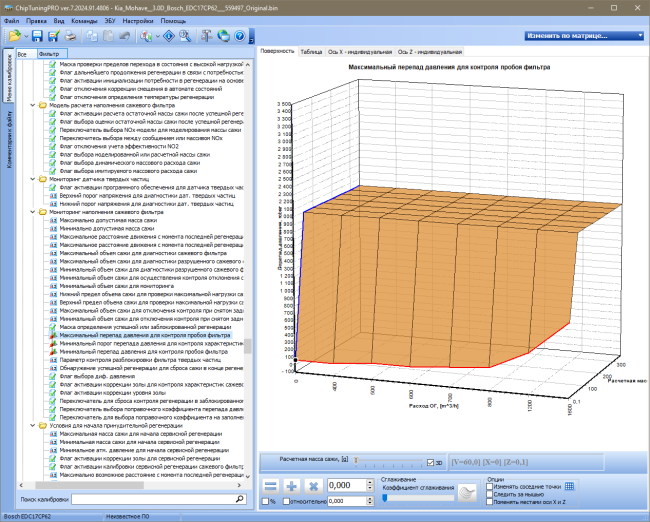The height and width of the screenshot is (522, 650).
Task: Click the copy icon in toolbar
Action: point(92,36)
